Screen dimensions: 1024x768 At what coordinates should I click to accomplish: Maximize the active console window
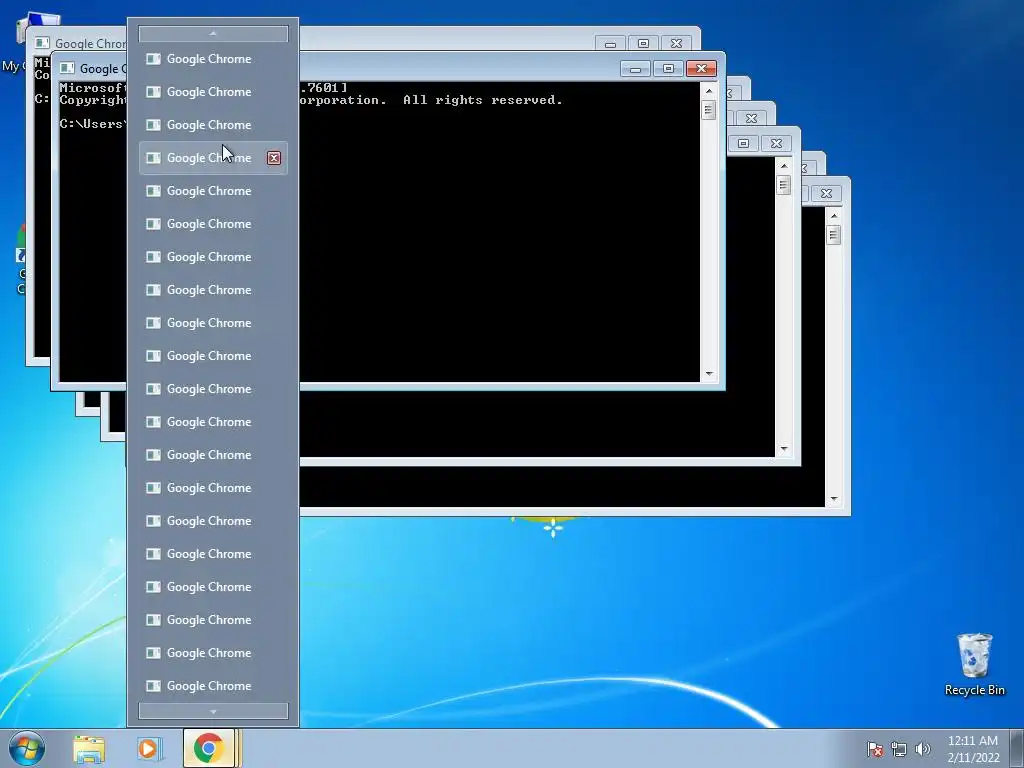point(668,69)
